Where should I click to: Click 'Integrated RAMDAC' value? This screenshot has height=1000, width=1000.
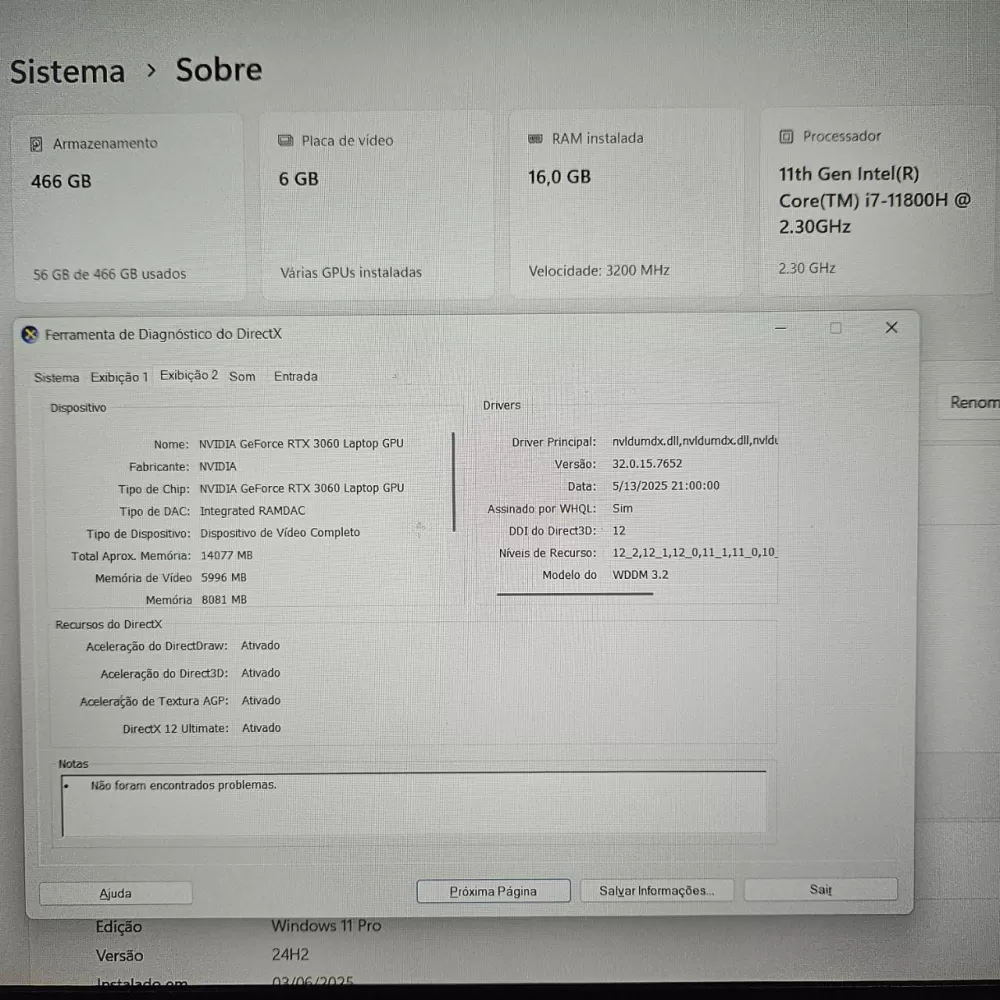coord(253,511)
